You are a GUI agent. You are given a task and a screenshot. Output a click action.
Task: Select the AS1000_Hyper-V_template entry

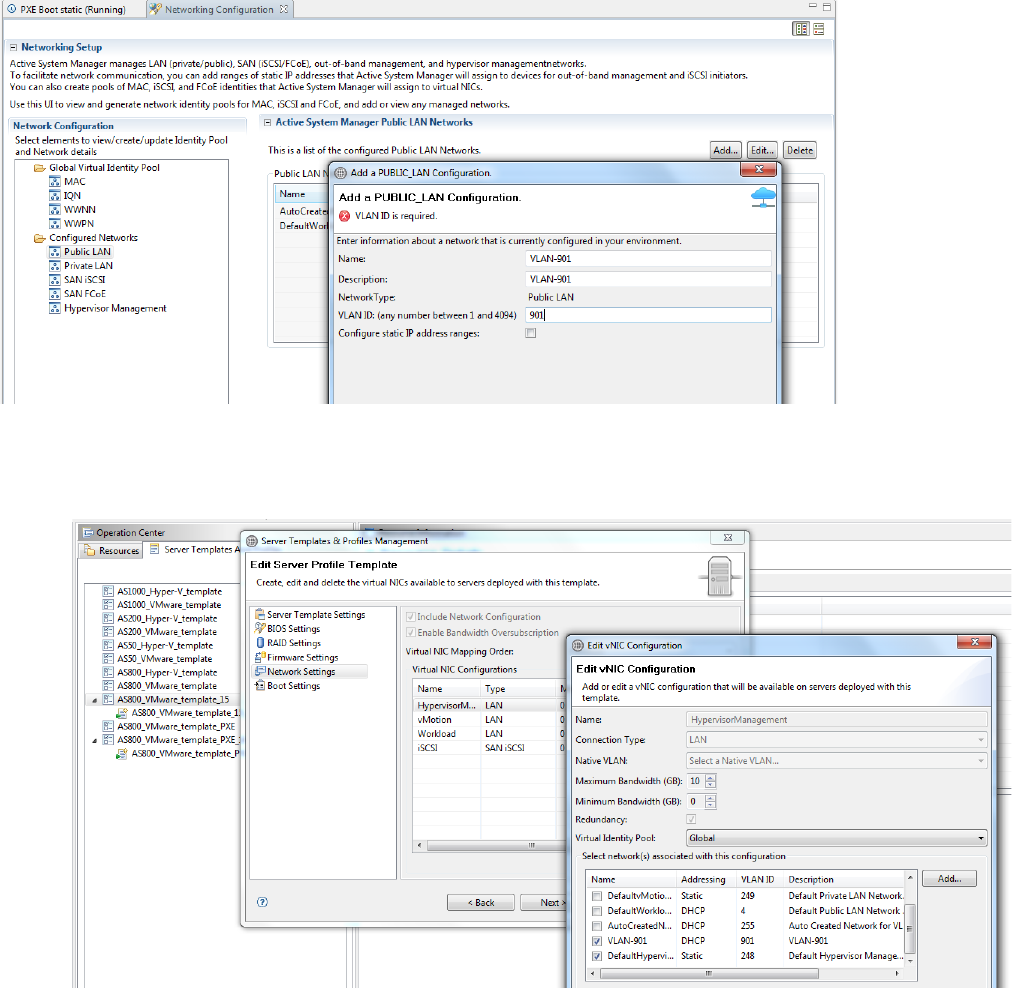point(168,592)
